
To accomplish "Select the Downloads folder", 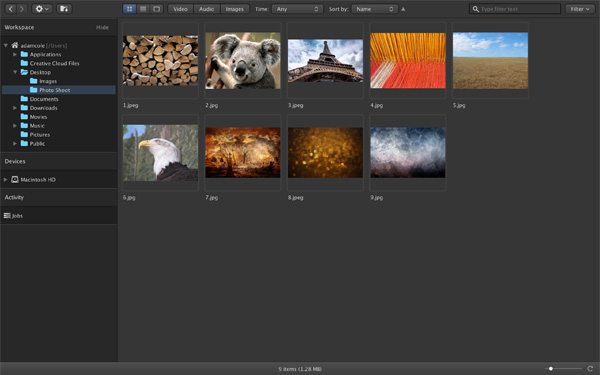I will tap(39, 108).
